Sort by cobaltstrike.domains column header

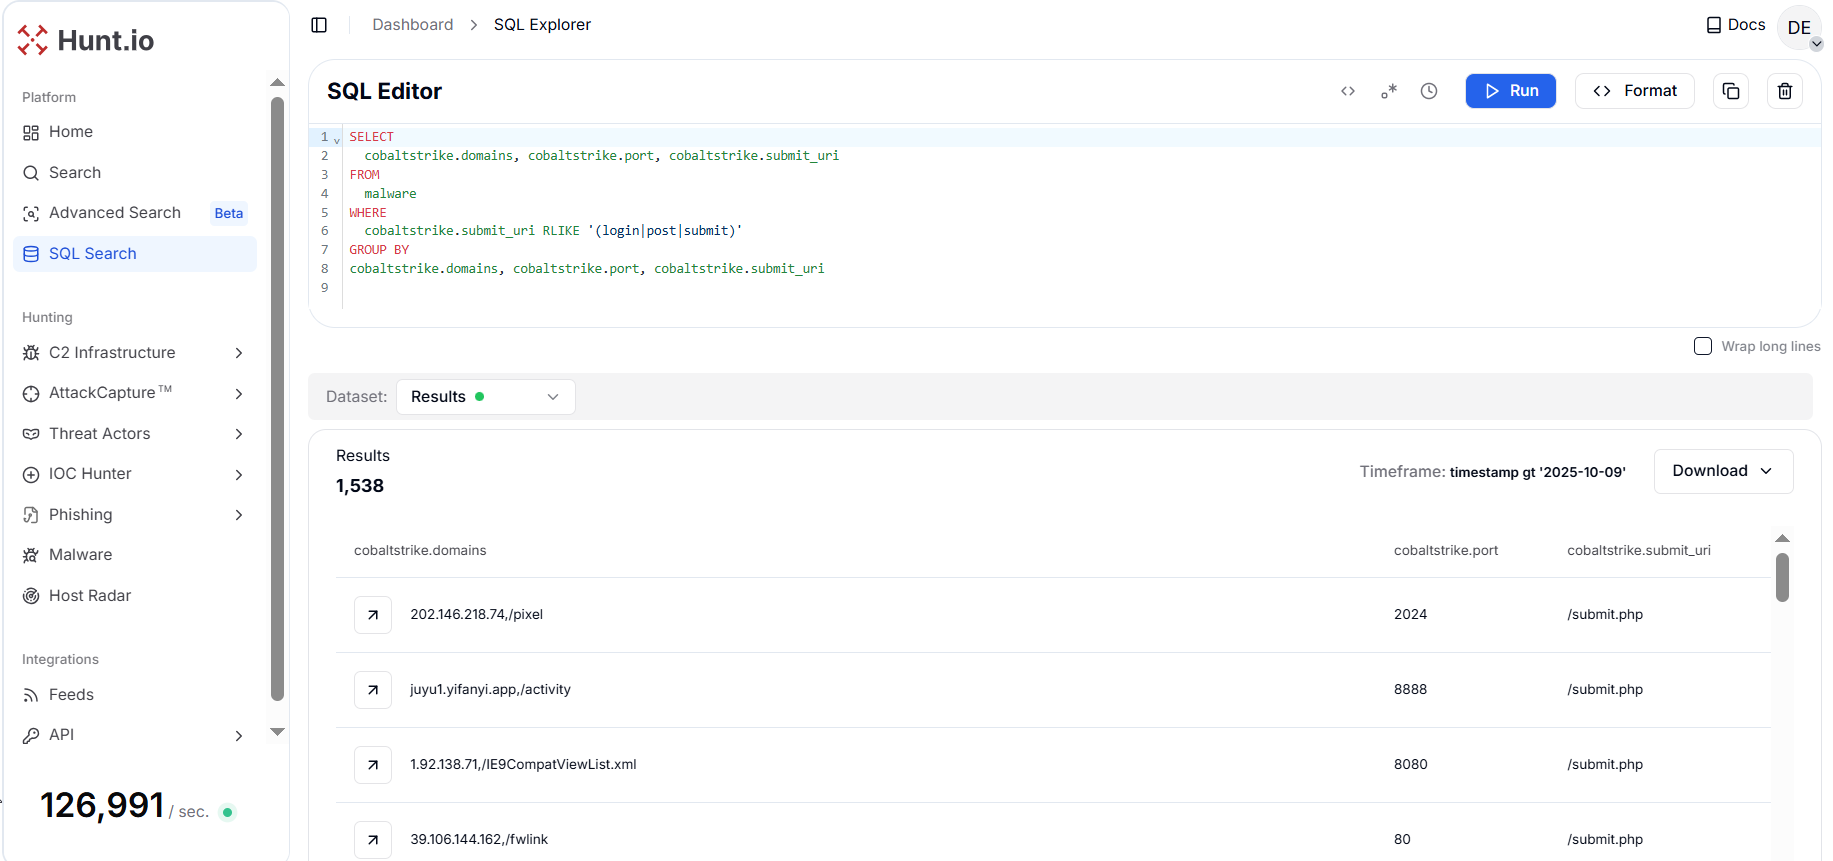tap(420, 551)
